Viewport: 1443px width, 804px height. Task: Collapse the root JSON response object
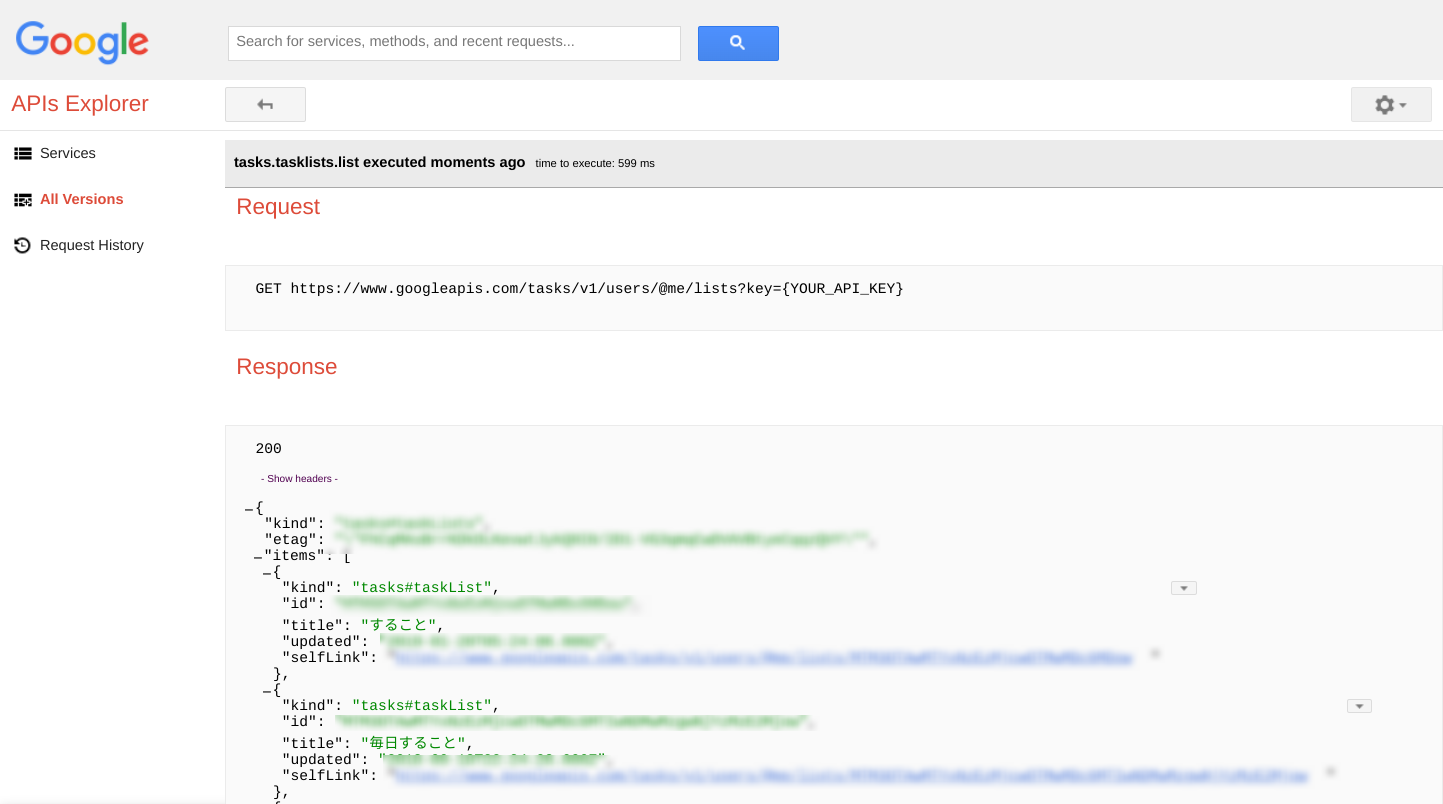click(249, 507)
